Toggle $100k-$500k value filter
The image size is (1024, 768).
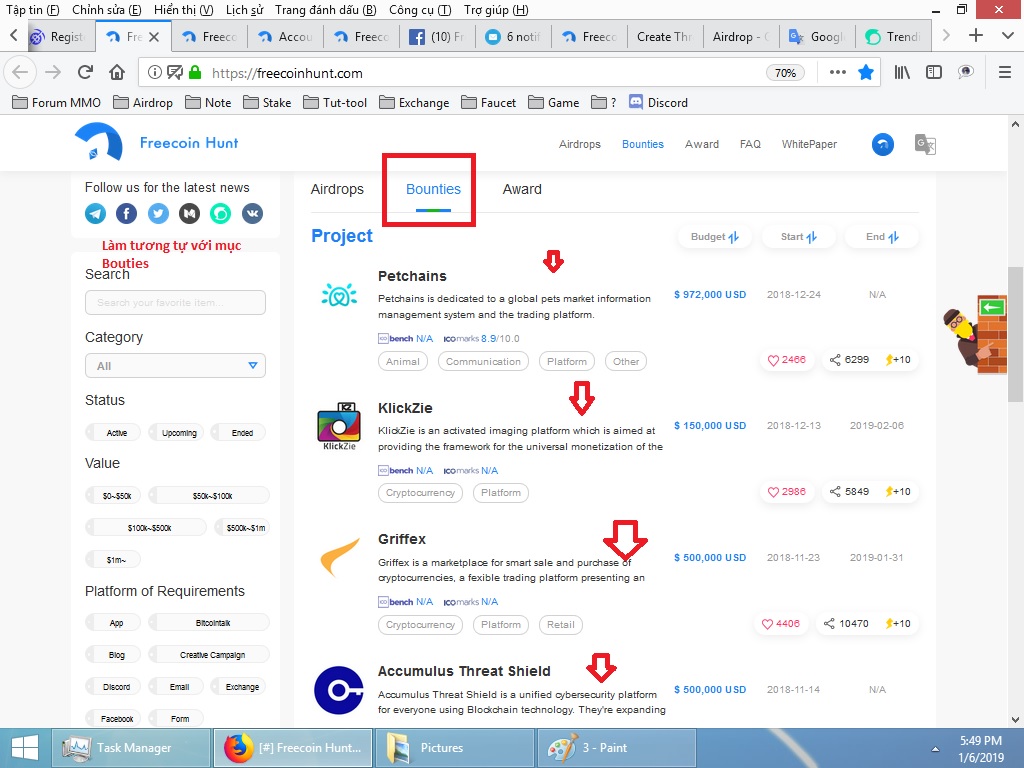pyautogui.click(x=146, y=528)
